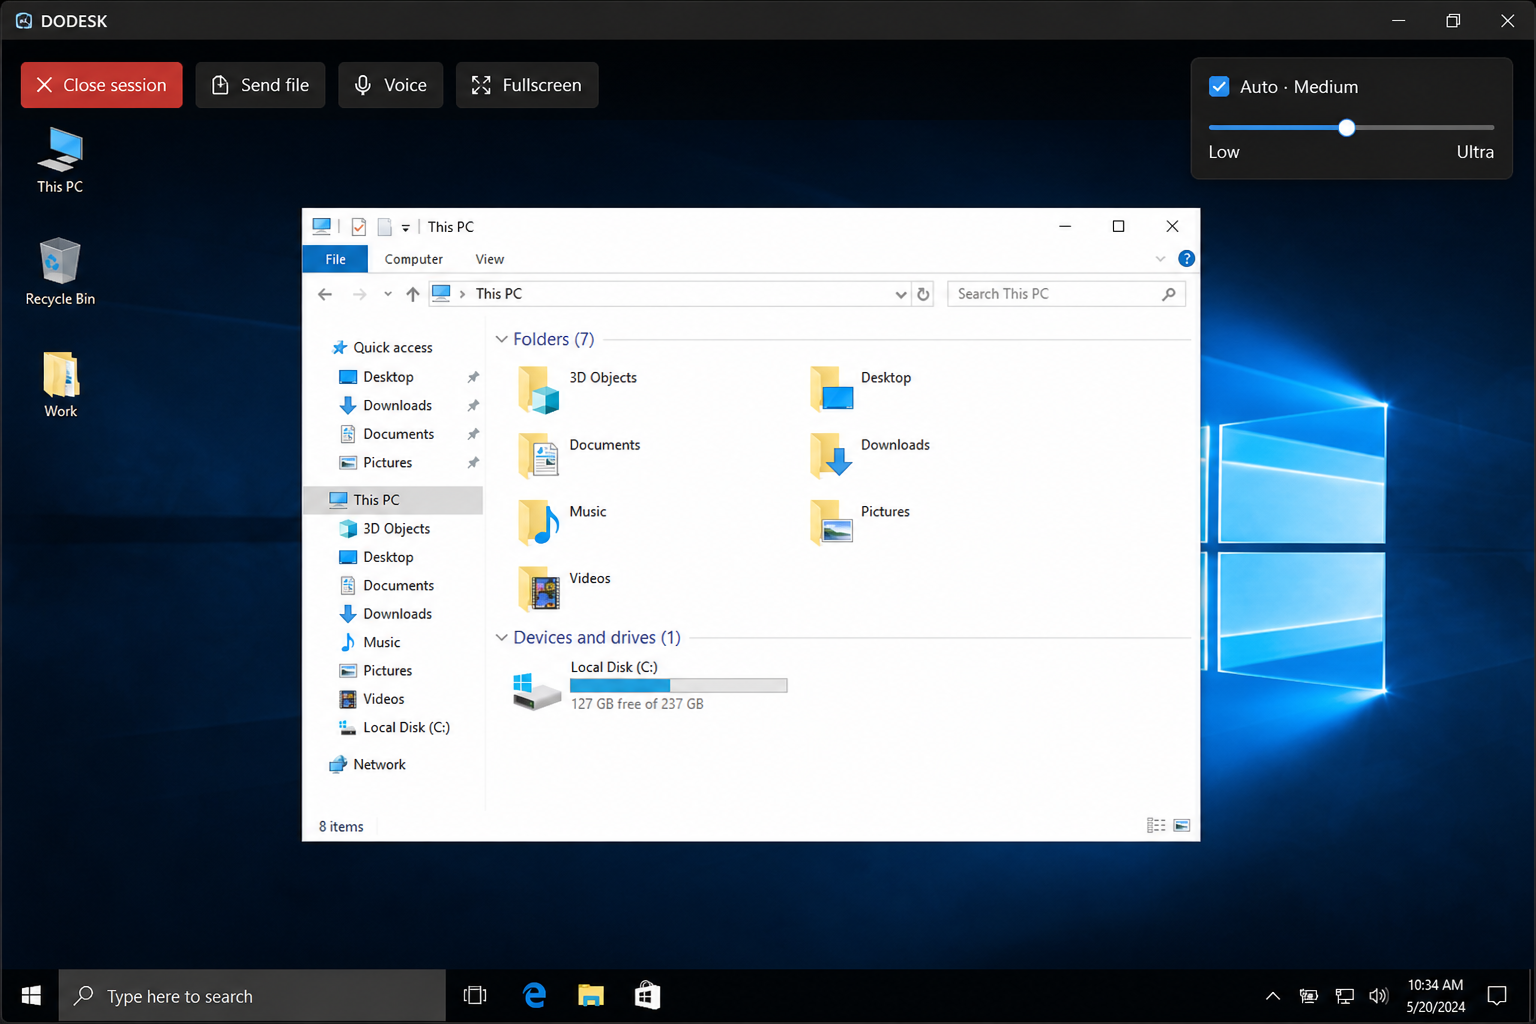Screen dimensions: 1536x1024
Task: Collapse the Devices and drives group
Action: click(x=501, y=638)
